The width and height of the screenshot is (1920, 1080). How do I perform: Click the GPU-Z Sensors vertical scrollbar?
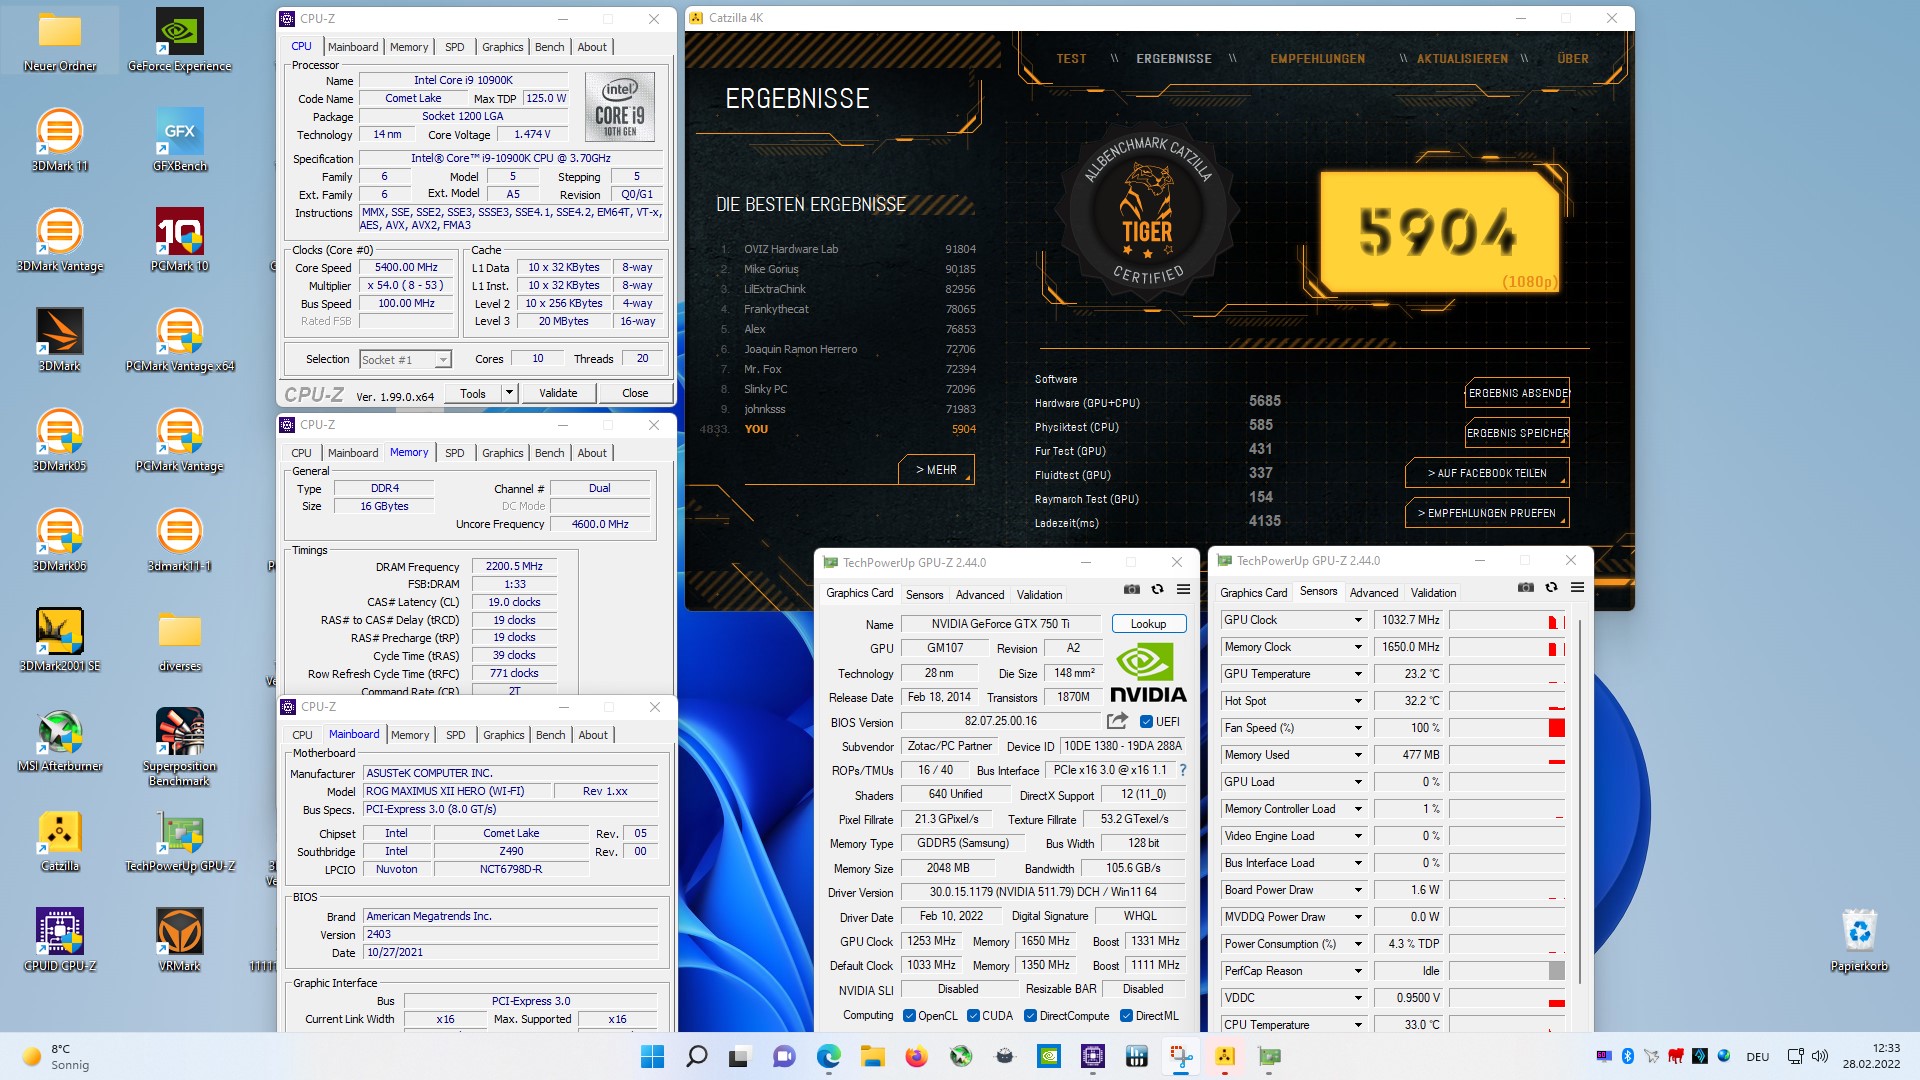(1579, 800)
